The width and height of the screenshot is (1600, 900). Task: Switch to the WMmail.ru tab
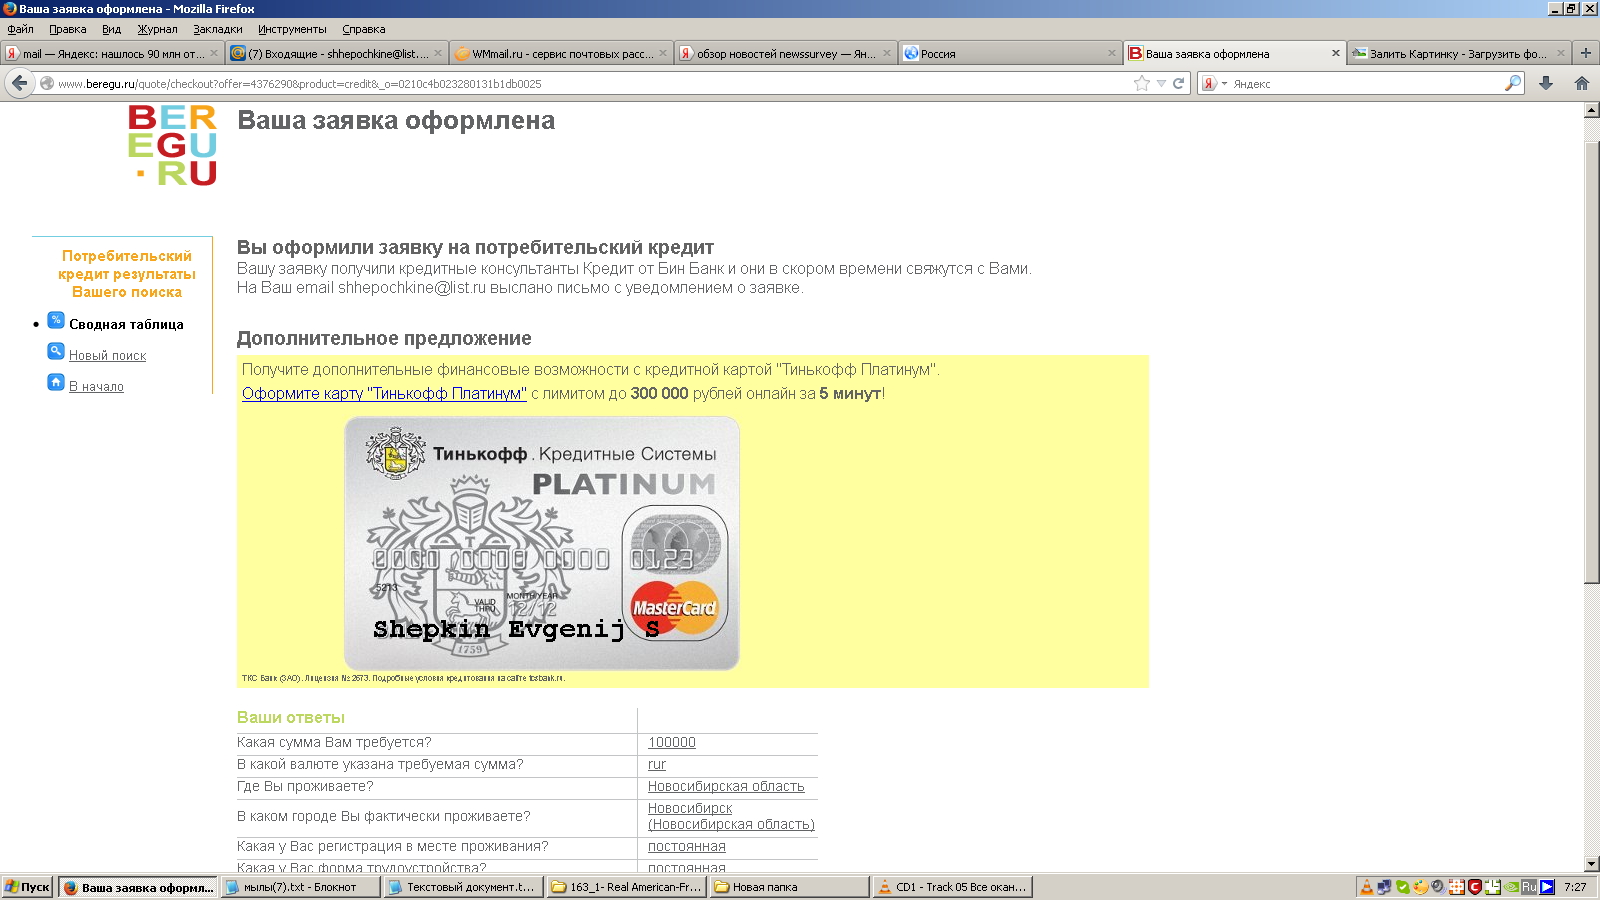[560, 53]
